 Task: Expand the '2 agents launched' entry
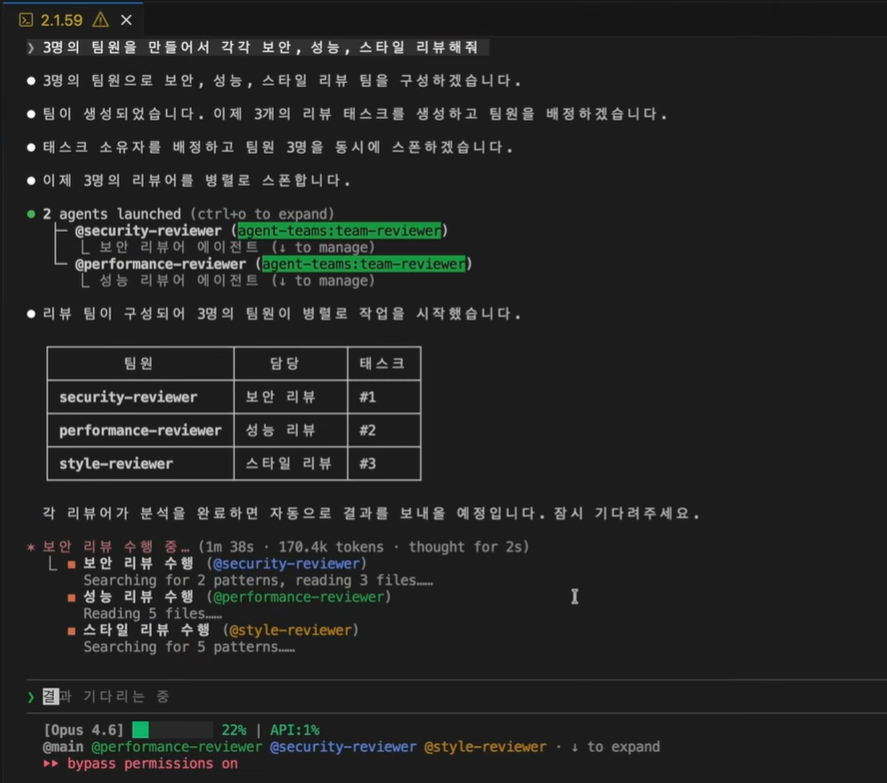point(188,214)
